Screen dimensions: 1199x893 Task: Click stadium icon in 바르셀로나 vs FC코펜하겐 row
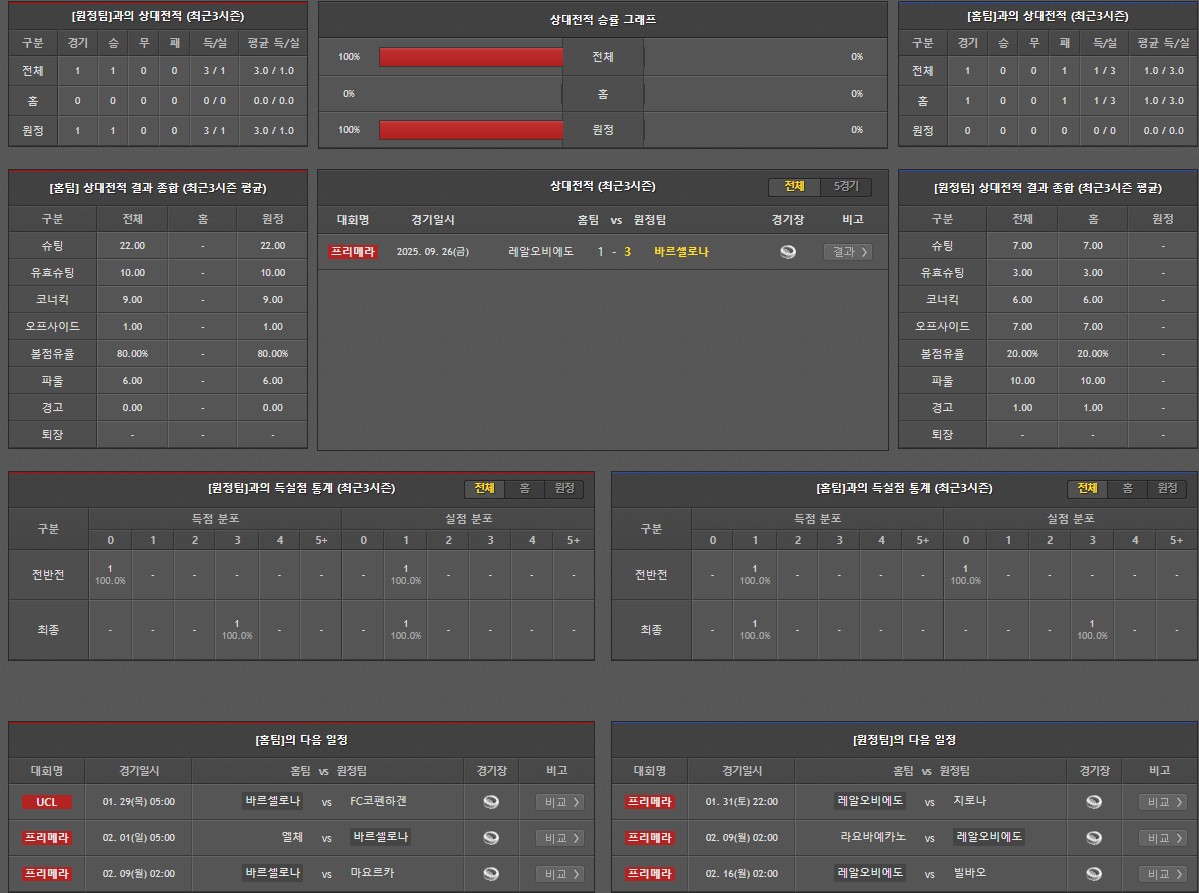pyautogui.click(x=490, y=802)
